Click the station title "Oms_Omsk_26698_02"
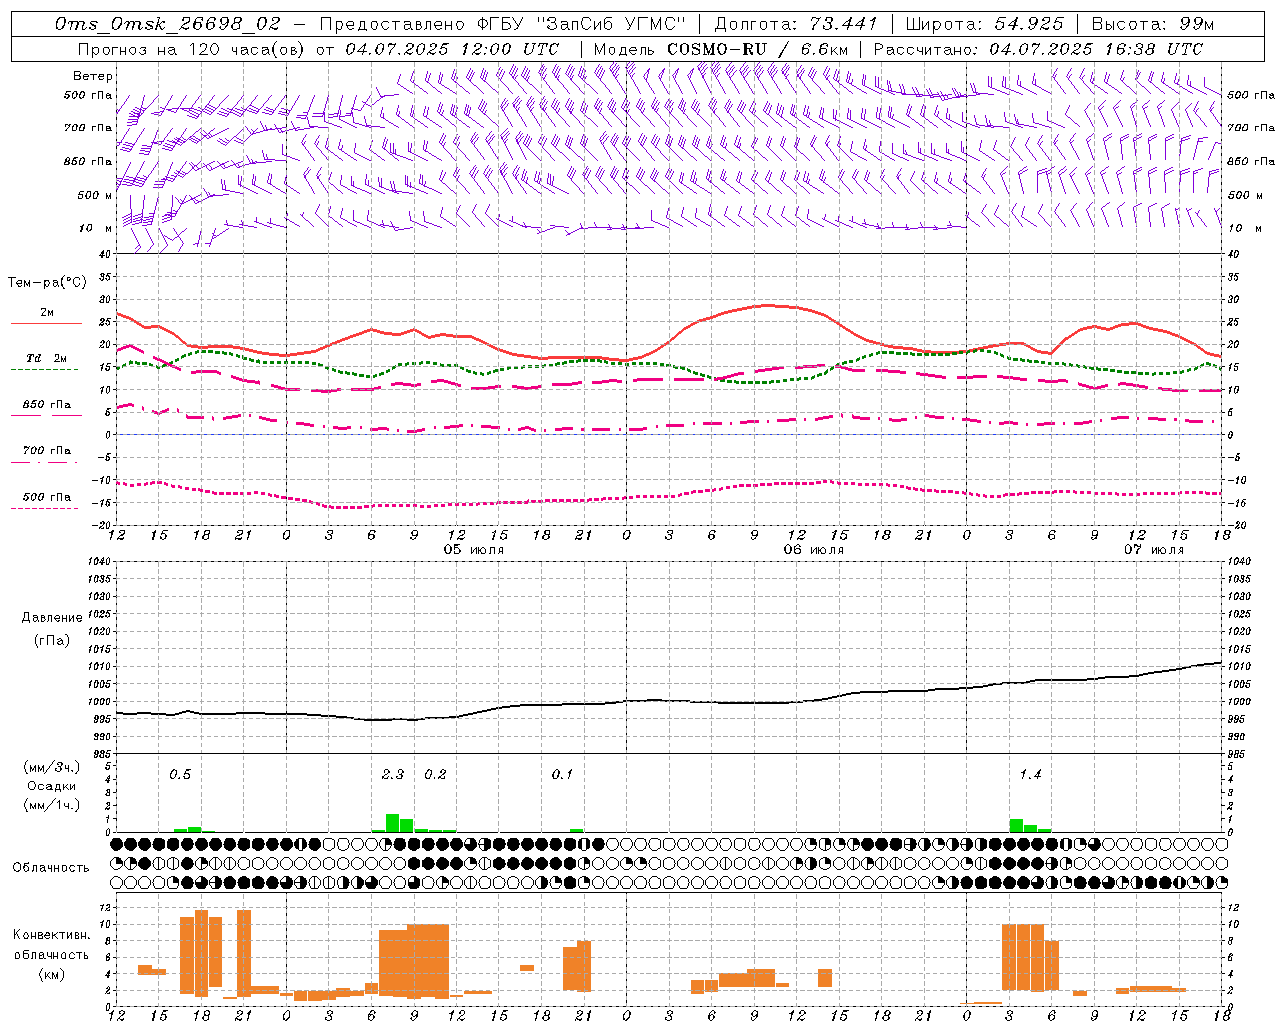 click(x=167, y=24)
